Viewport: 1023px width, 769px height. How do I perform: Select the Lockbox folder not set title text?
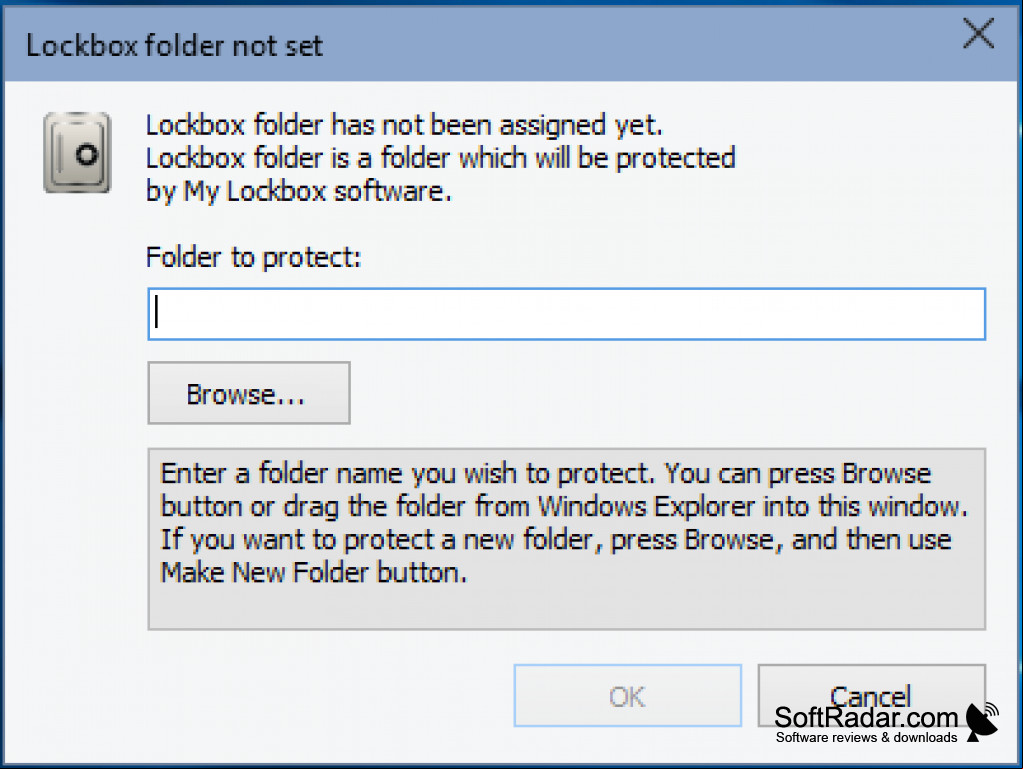tap(174, 46)
